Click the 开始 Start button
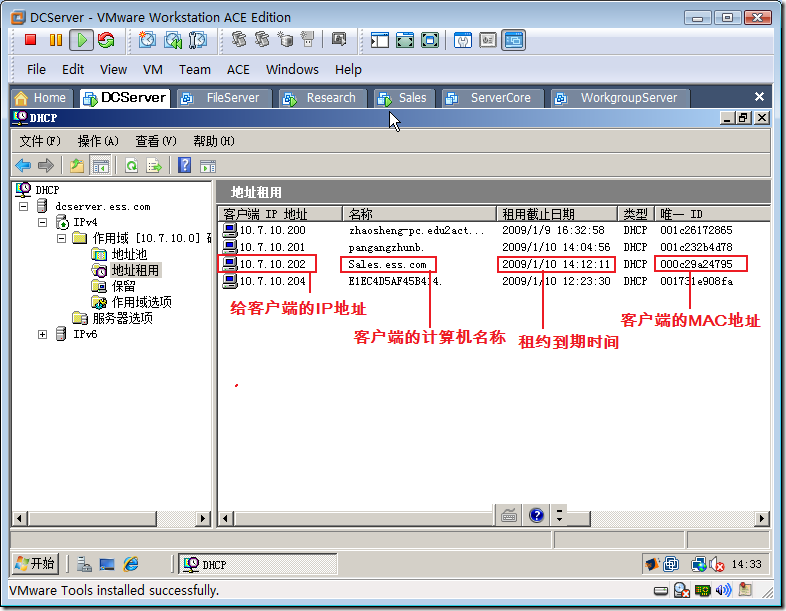 [35, 564]
